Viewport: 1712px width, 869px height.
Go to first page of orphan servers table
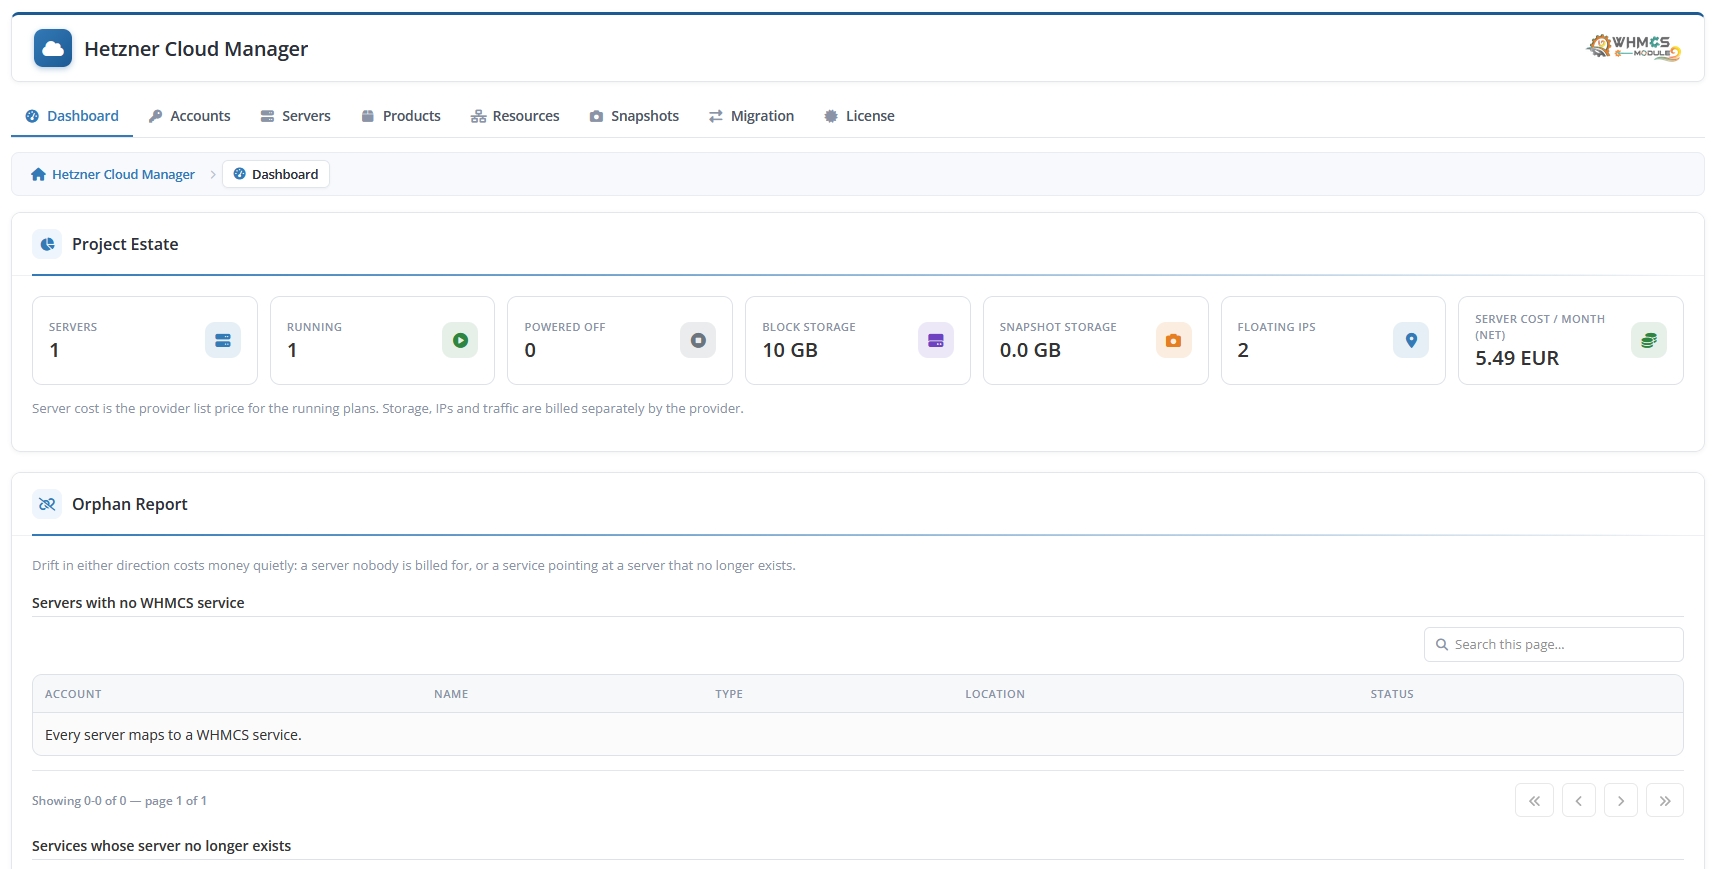1534,800
